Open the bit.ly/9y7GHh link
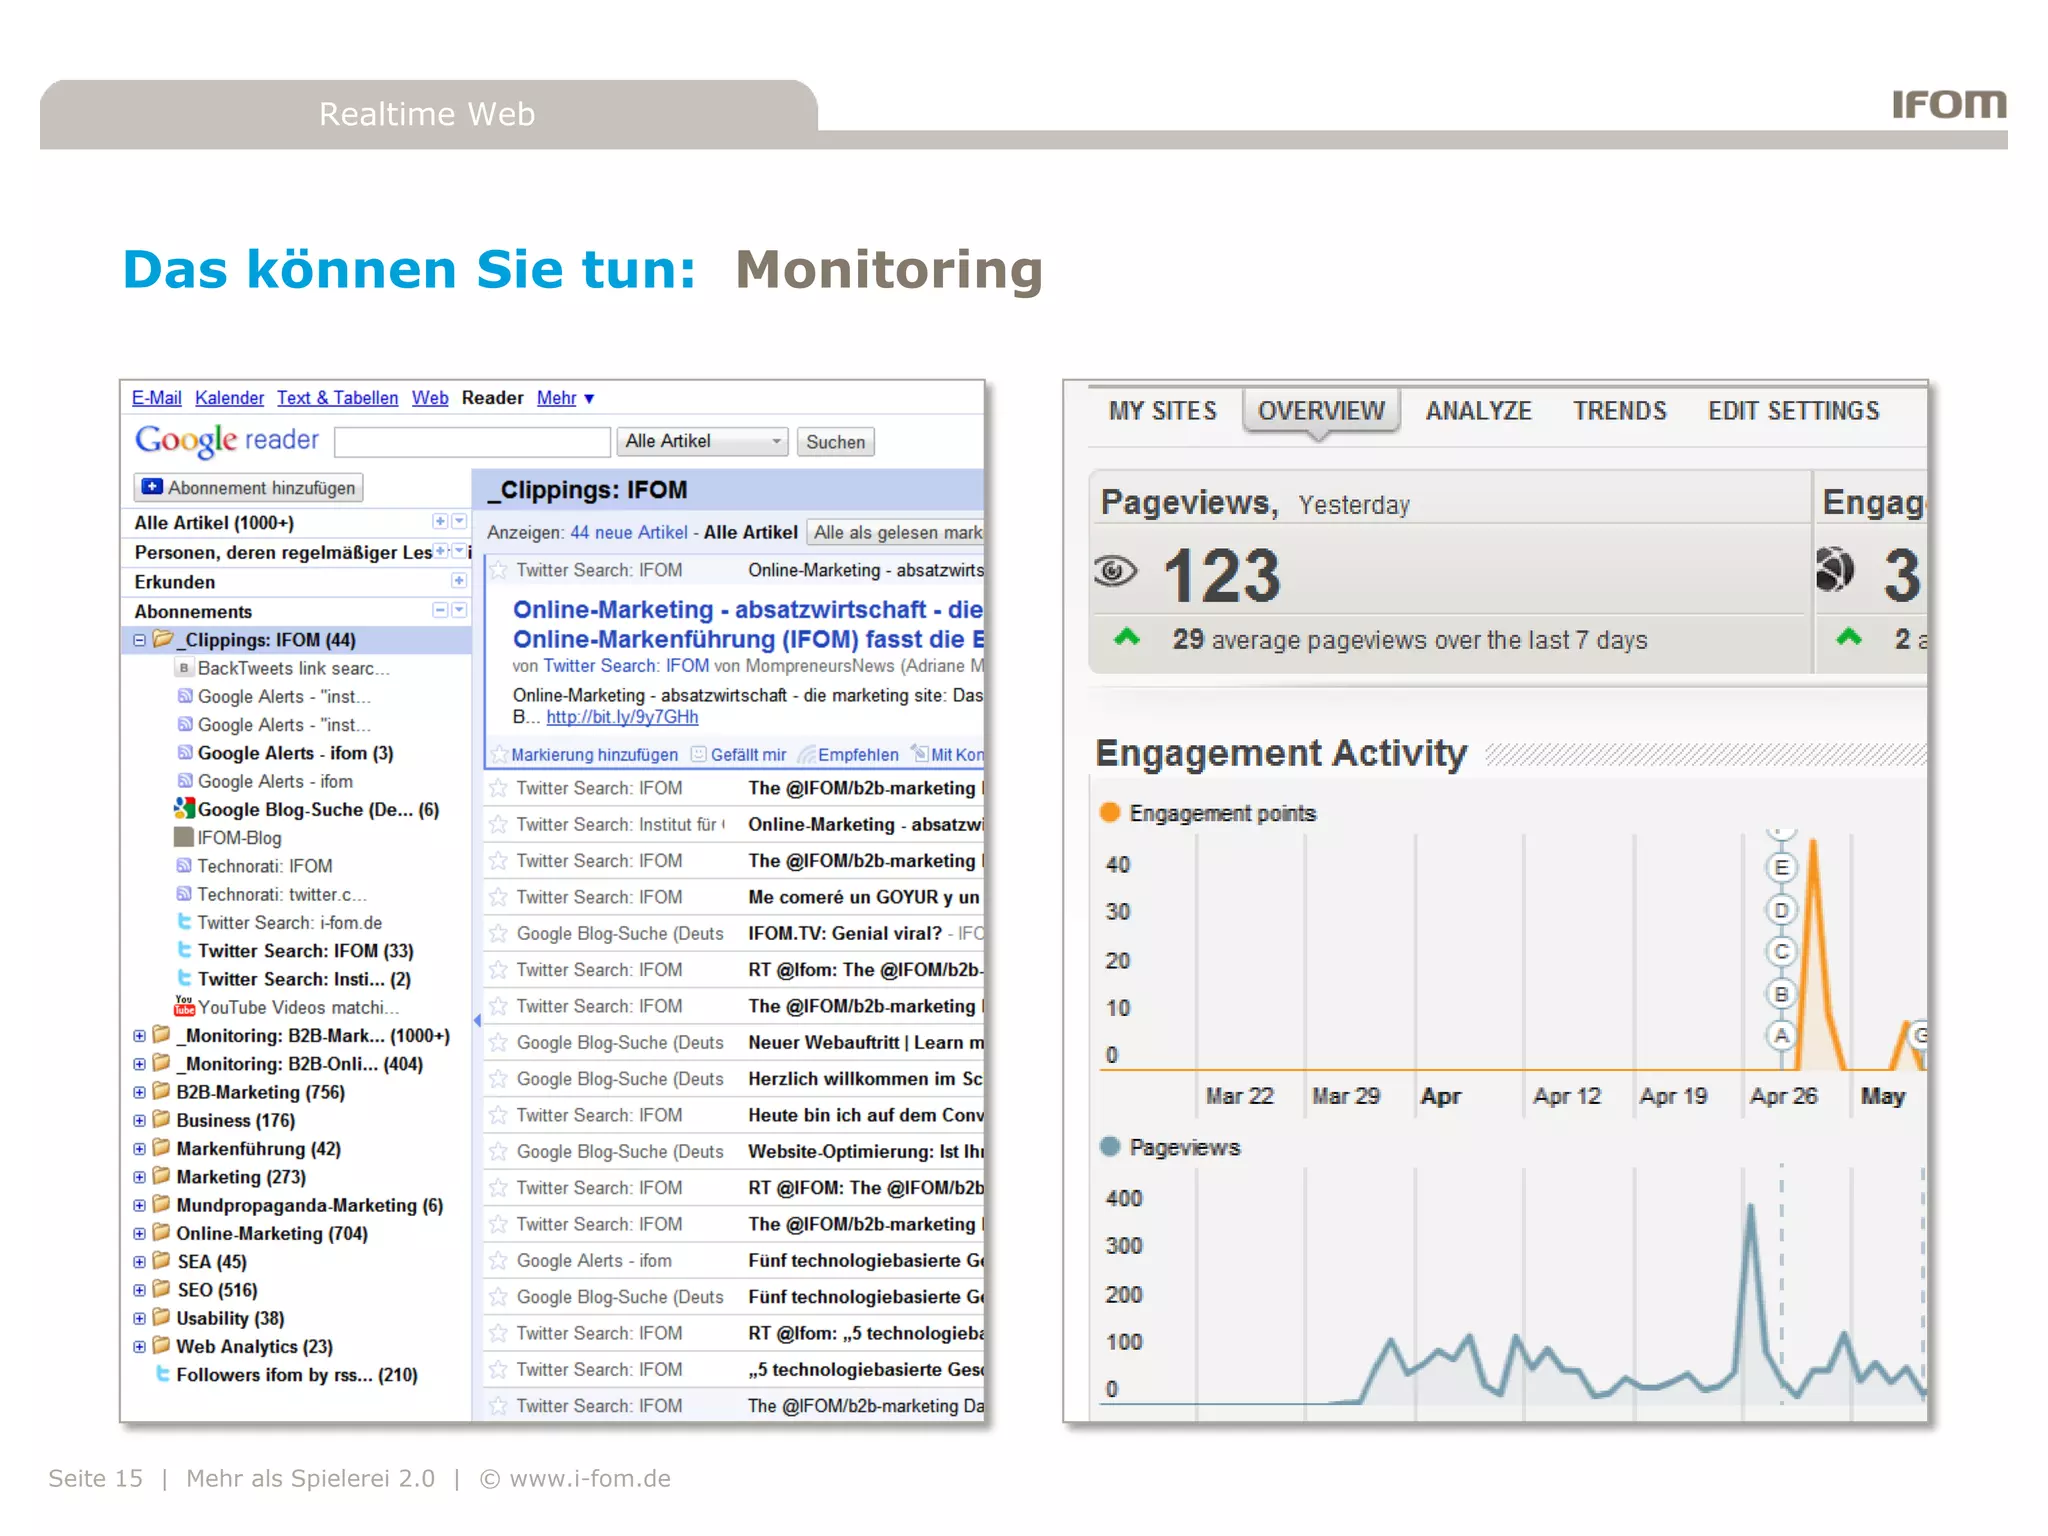Screen dimensions: 2048x1536 (x=622, y=718)
